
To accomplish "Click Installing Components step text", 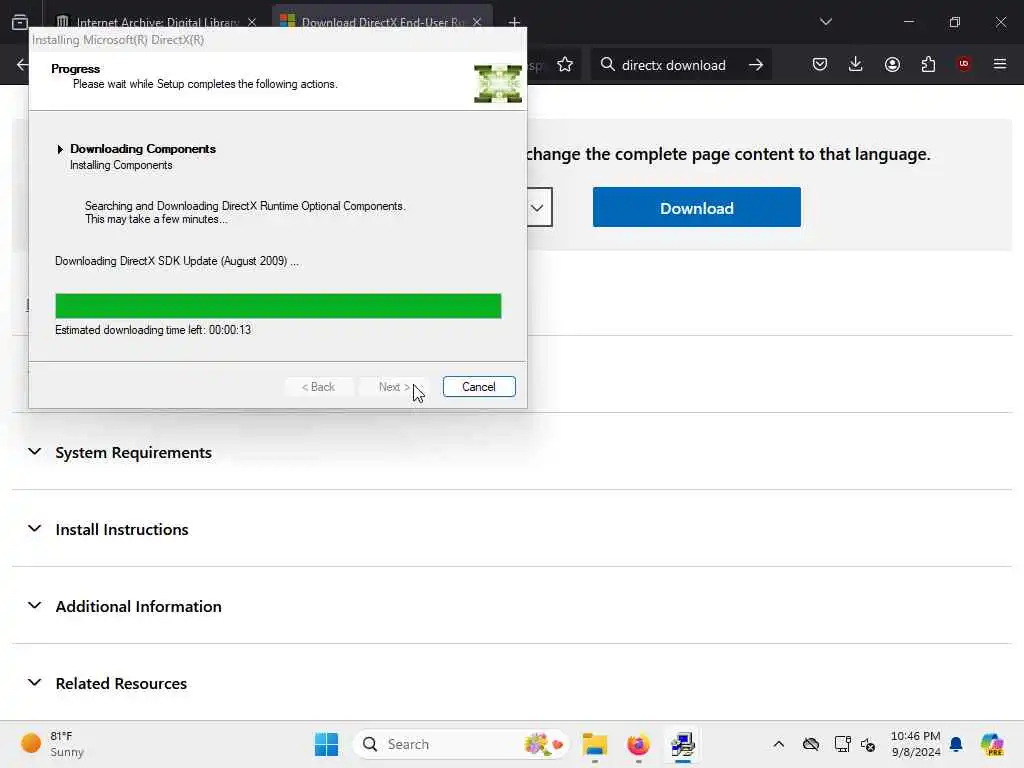I will pyautogui.click(x=121, y=165).
